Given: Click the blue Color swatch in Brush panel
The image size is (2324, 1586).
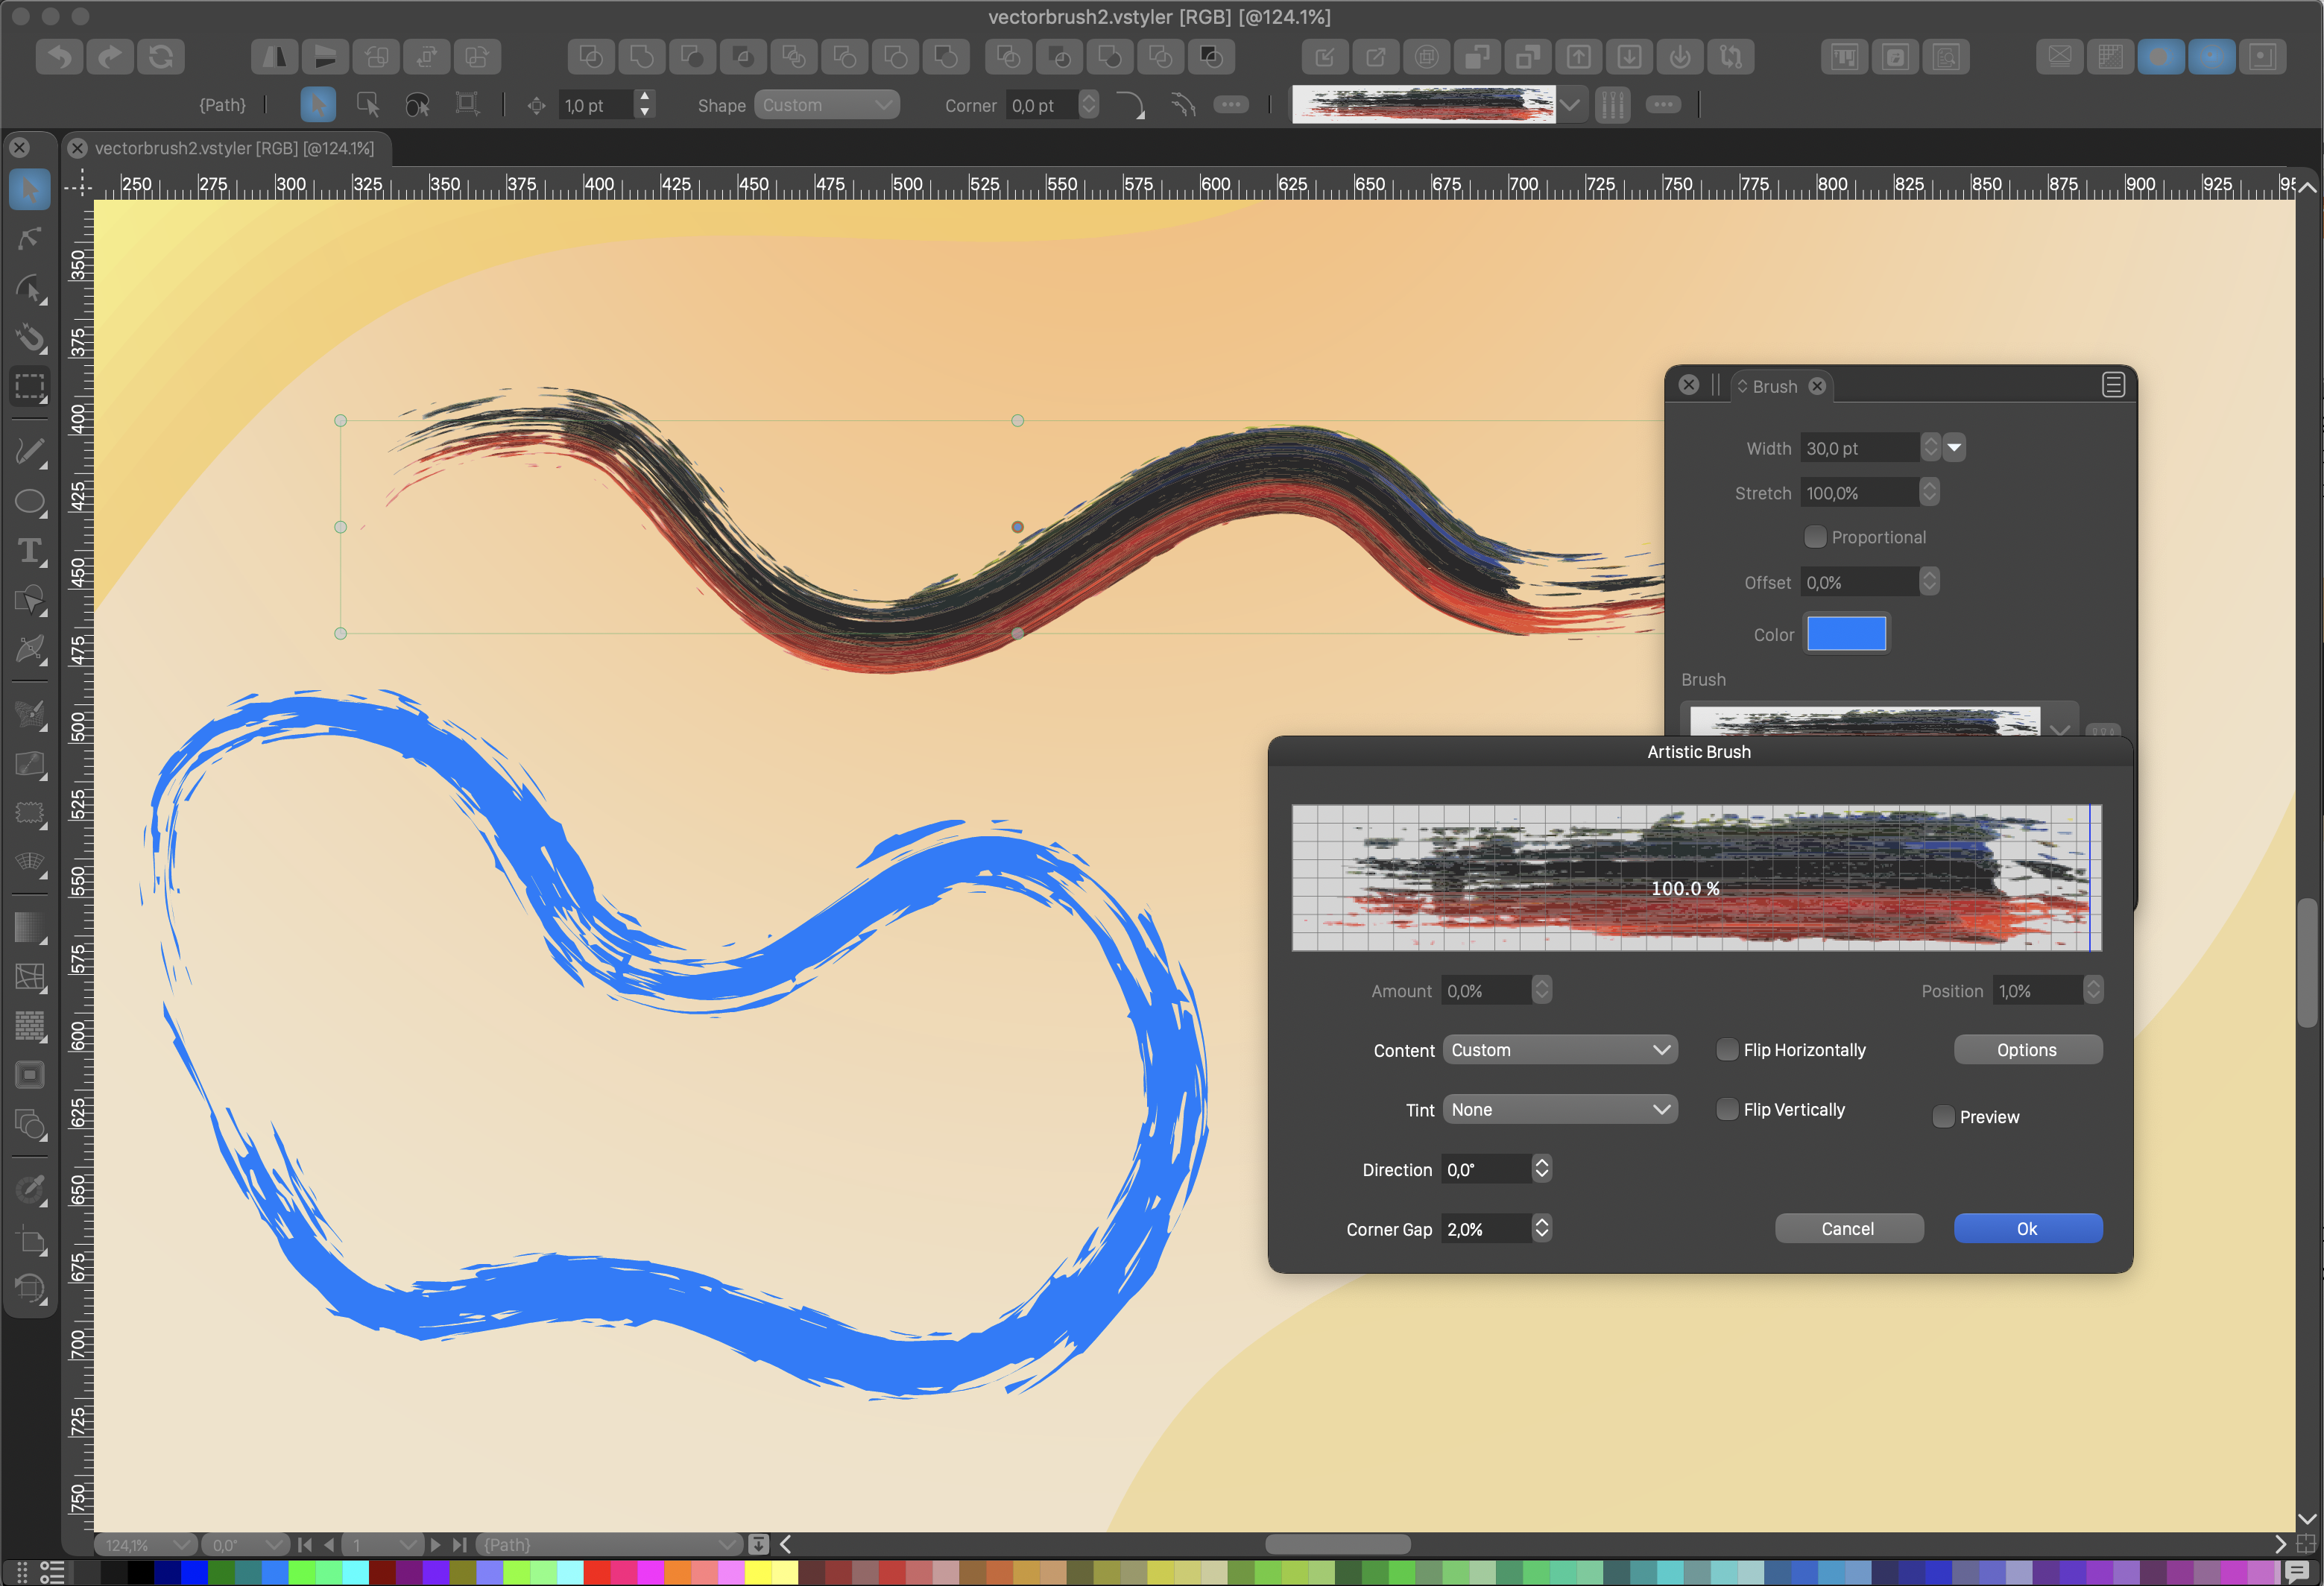Looking at the screenshot, I should point(1846,634).
